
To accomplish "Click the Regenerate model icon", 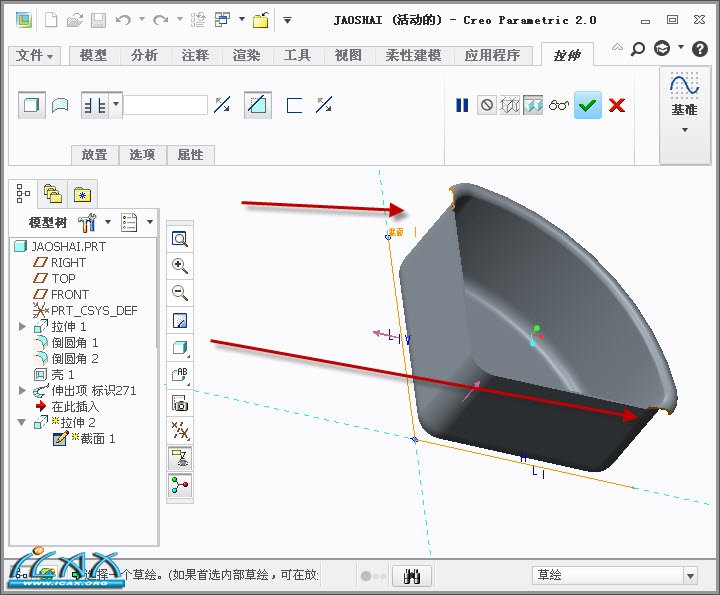I will 198,20.
